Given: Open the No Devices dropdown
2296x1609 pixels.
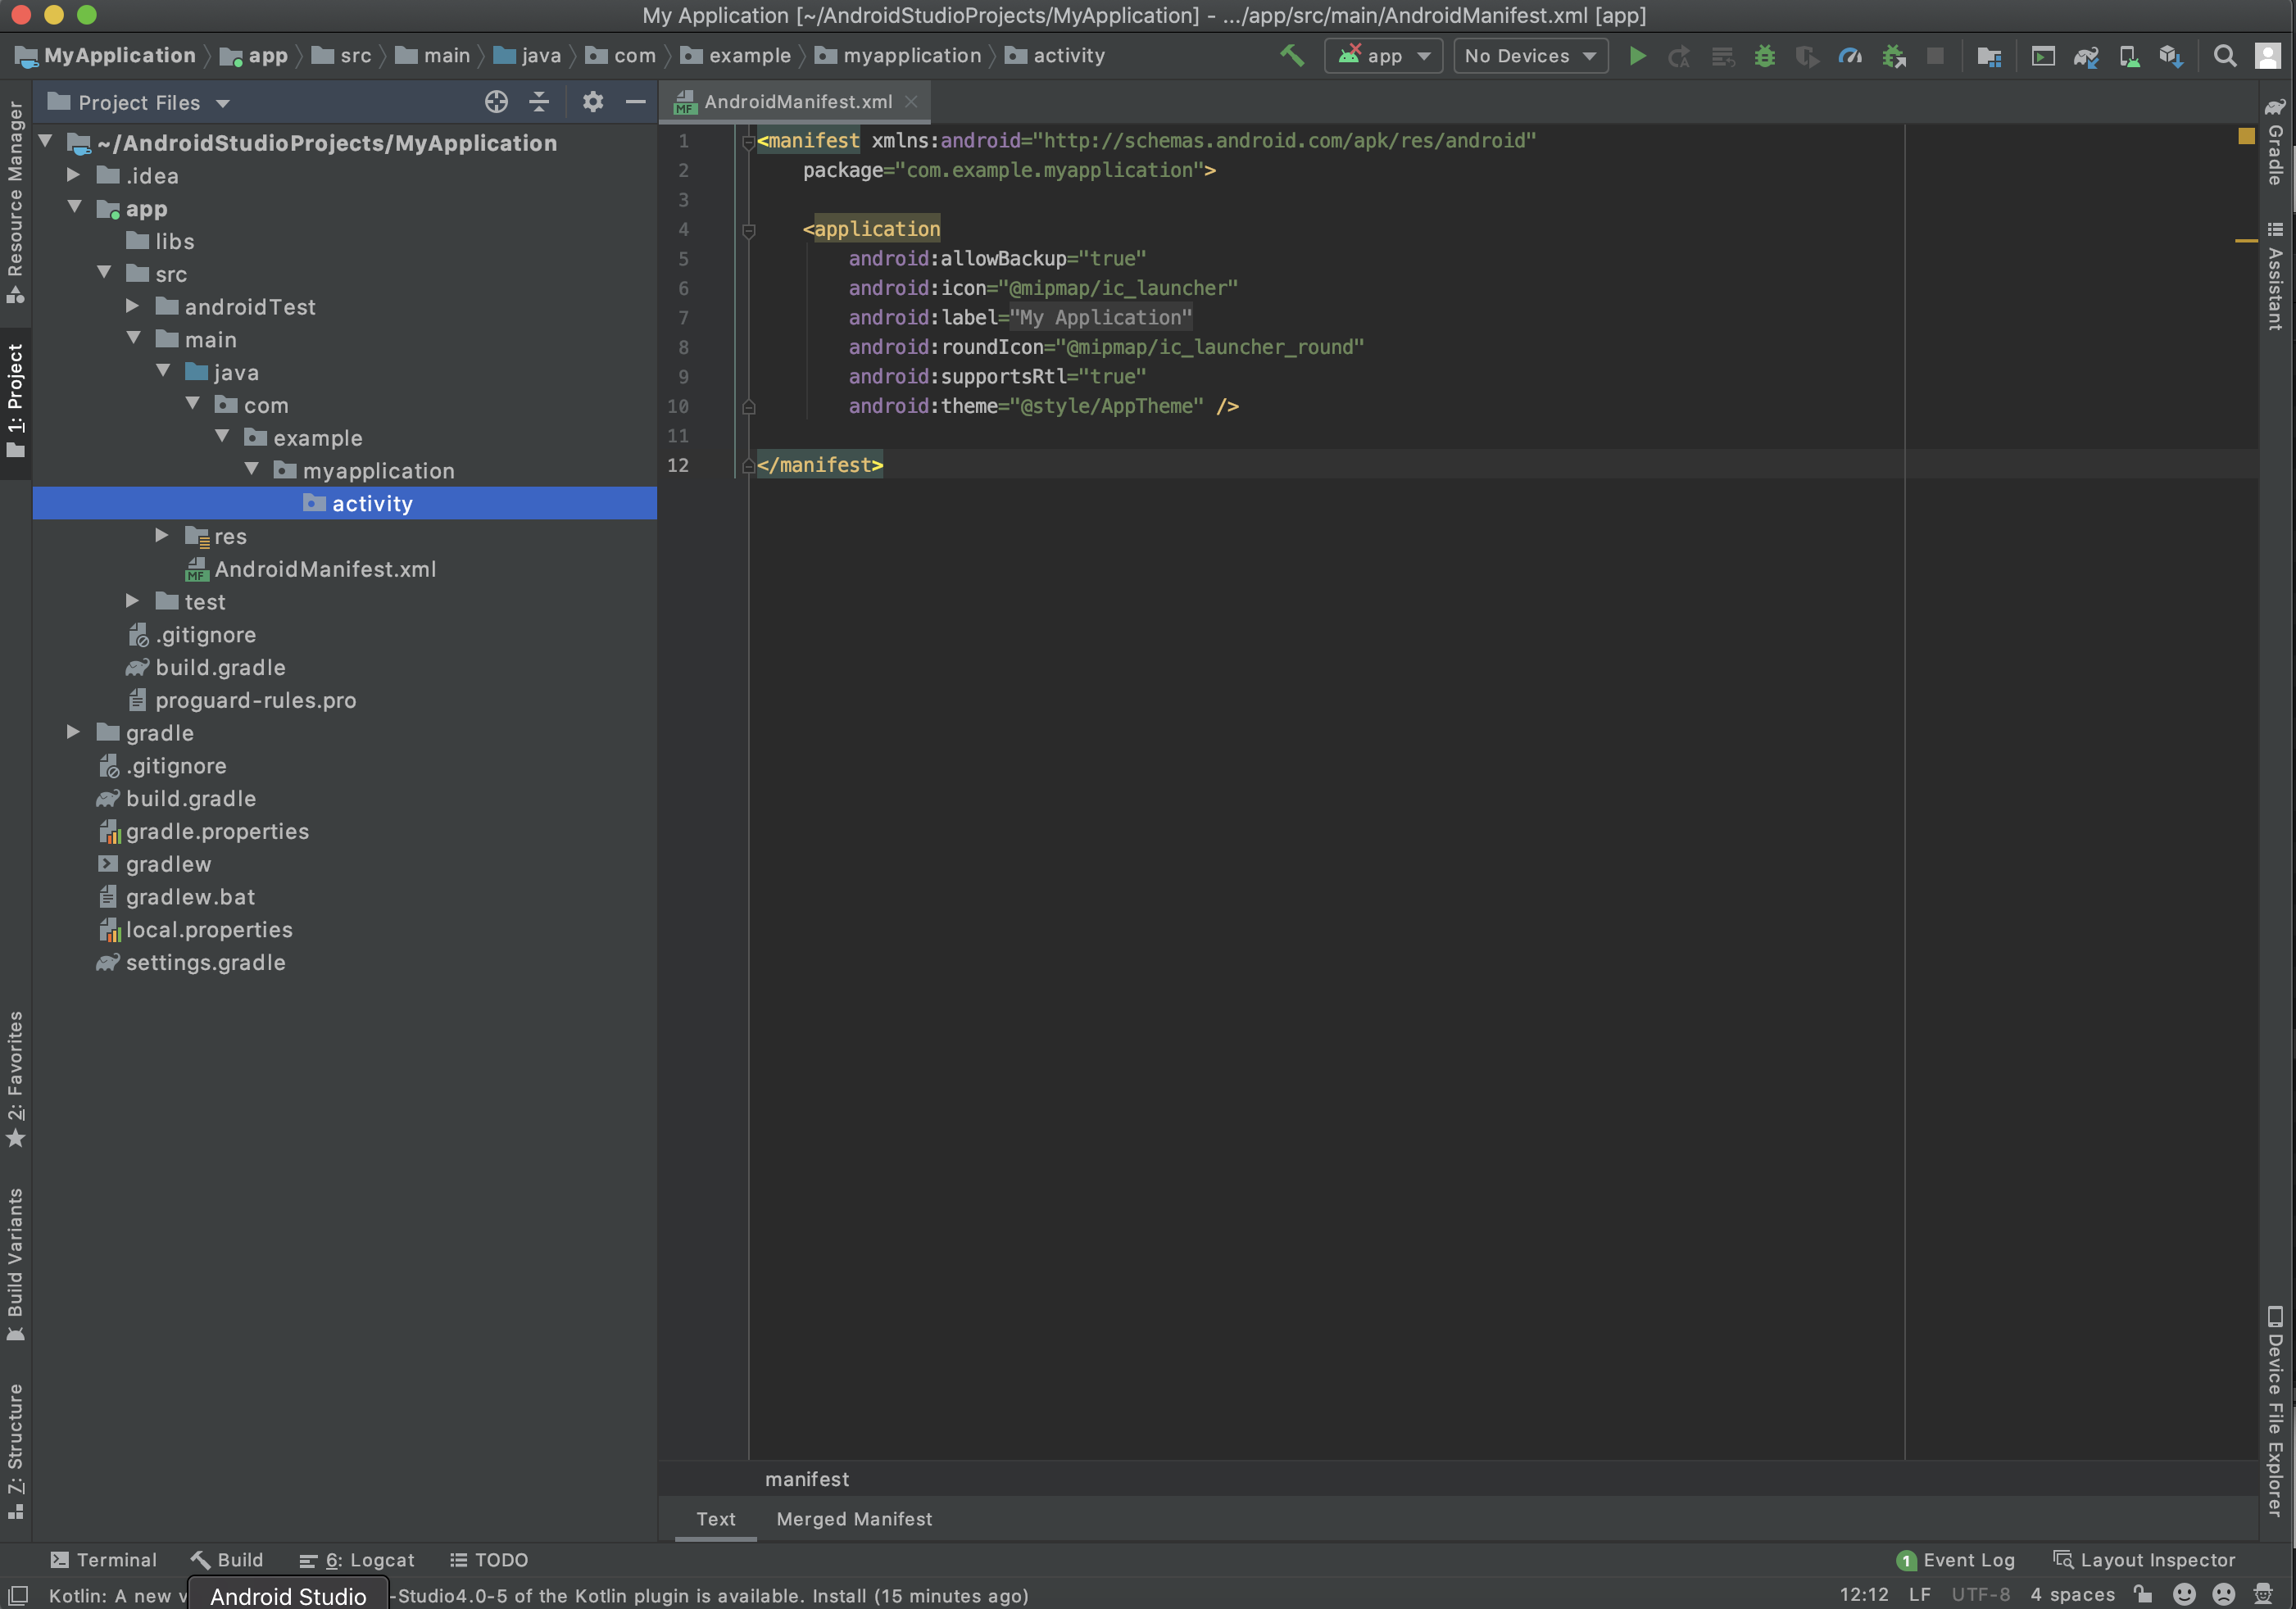Looking at the screenshot, I should point(1529,56).
